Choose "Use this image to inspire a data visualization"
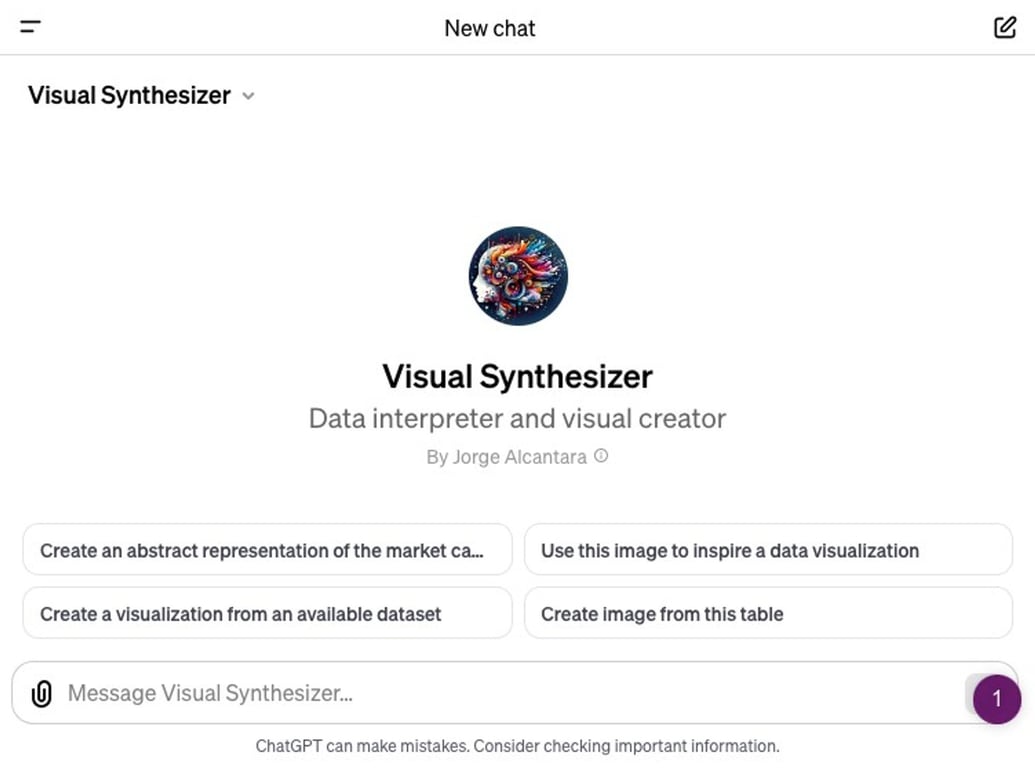Viewport: 1035px width, 768px height. pos(767,550)
